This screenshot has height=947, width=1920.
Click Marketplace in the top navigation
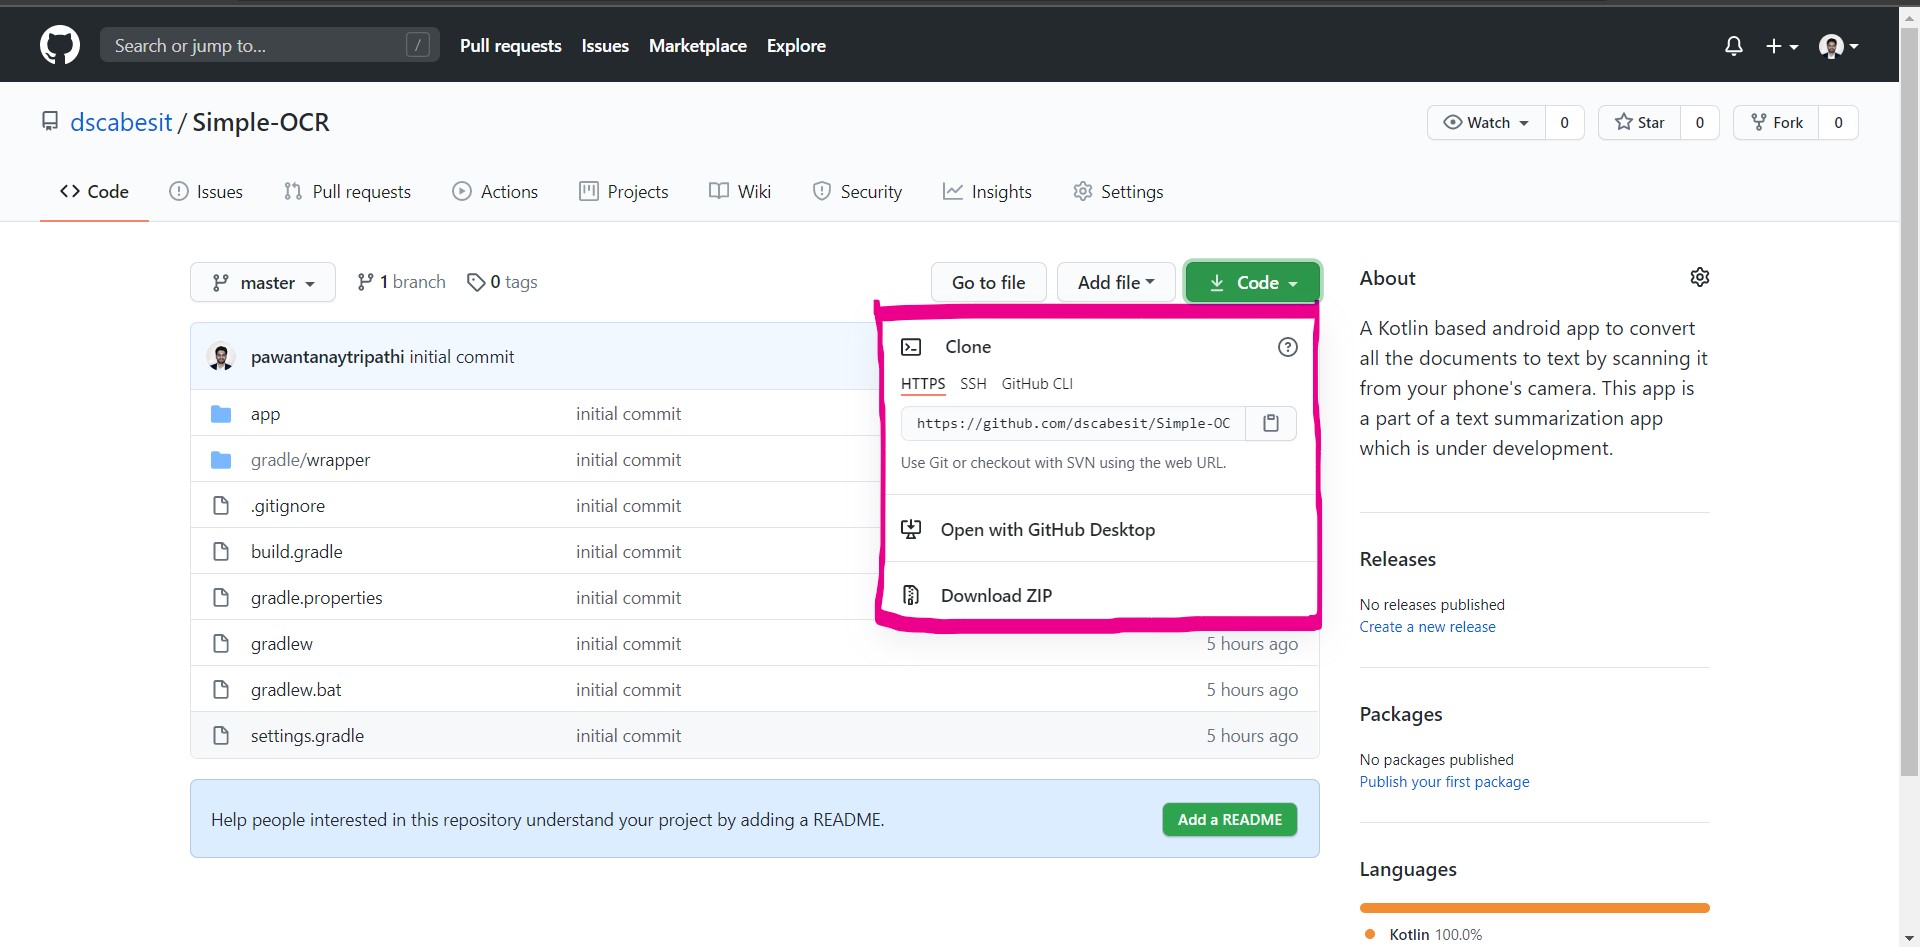(x=698, y=46)
